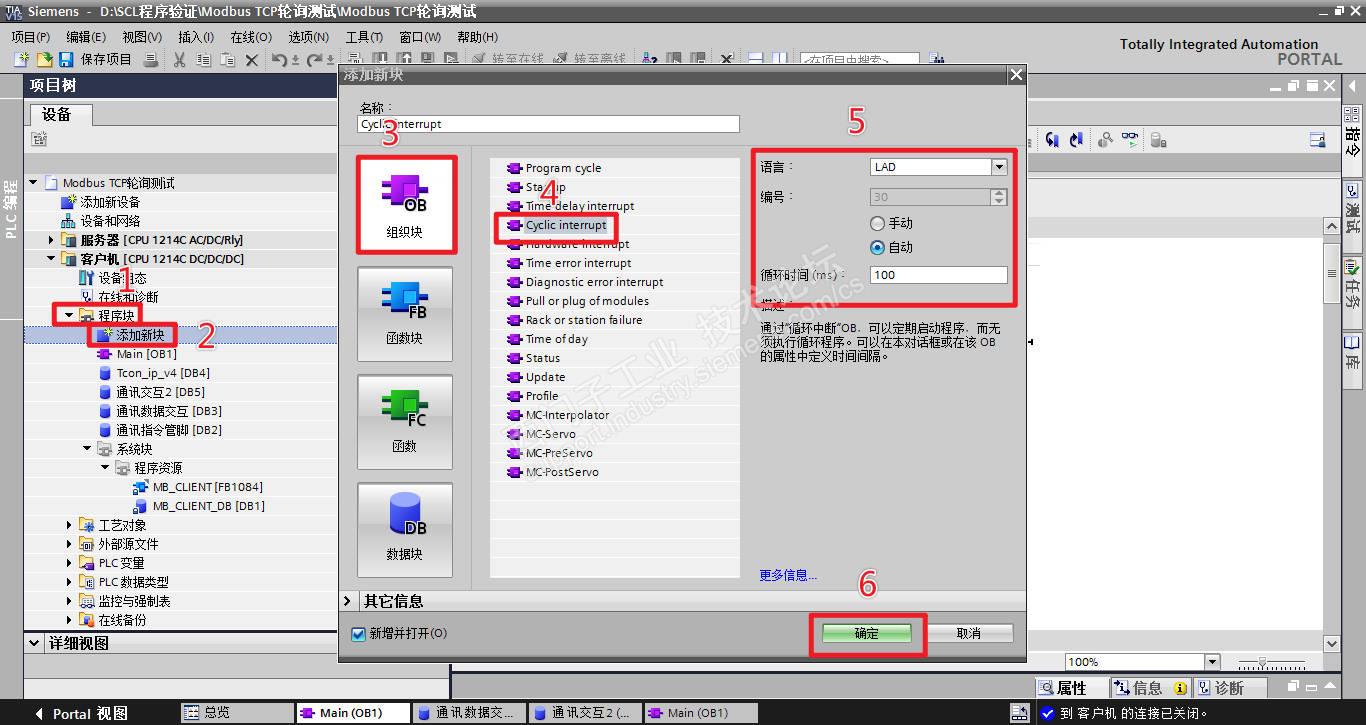
Task: Open the 更多信息 link
Action: [x=788, y=575]
